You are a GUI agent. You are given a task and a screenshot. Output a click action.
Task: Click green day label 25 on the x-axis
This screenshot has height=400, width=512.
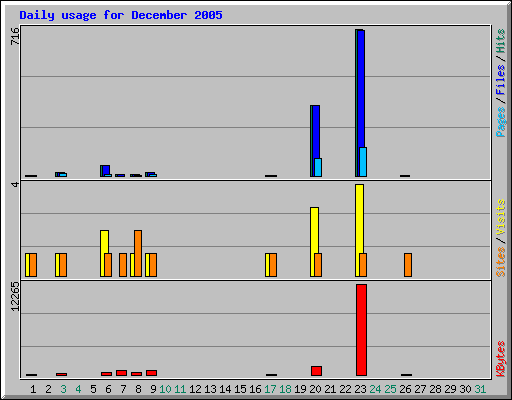(390, 389)
